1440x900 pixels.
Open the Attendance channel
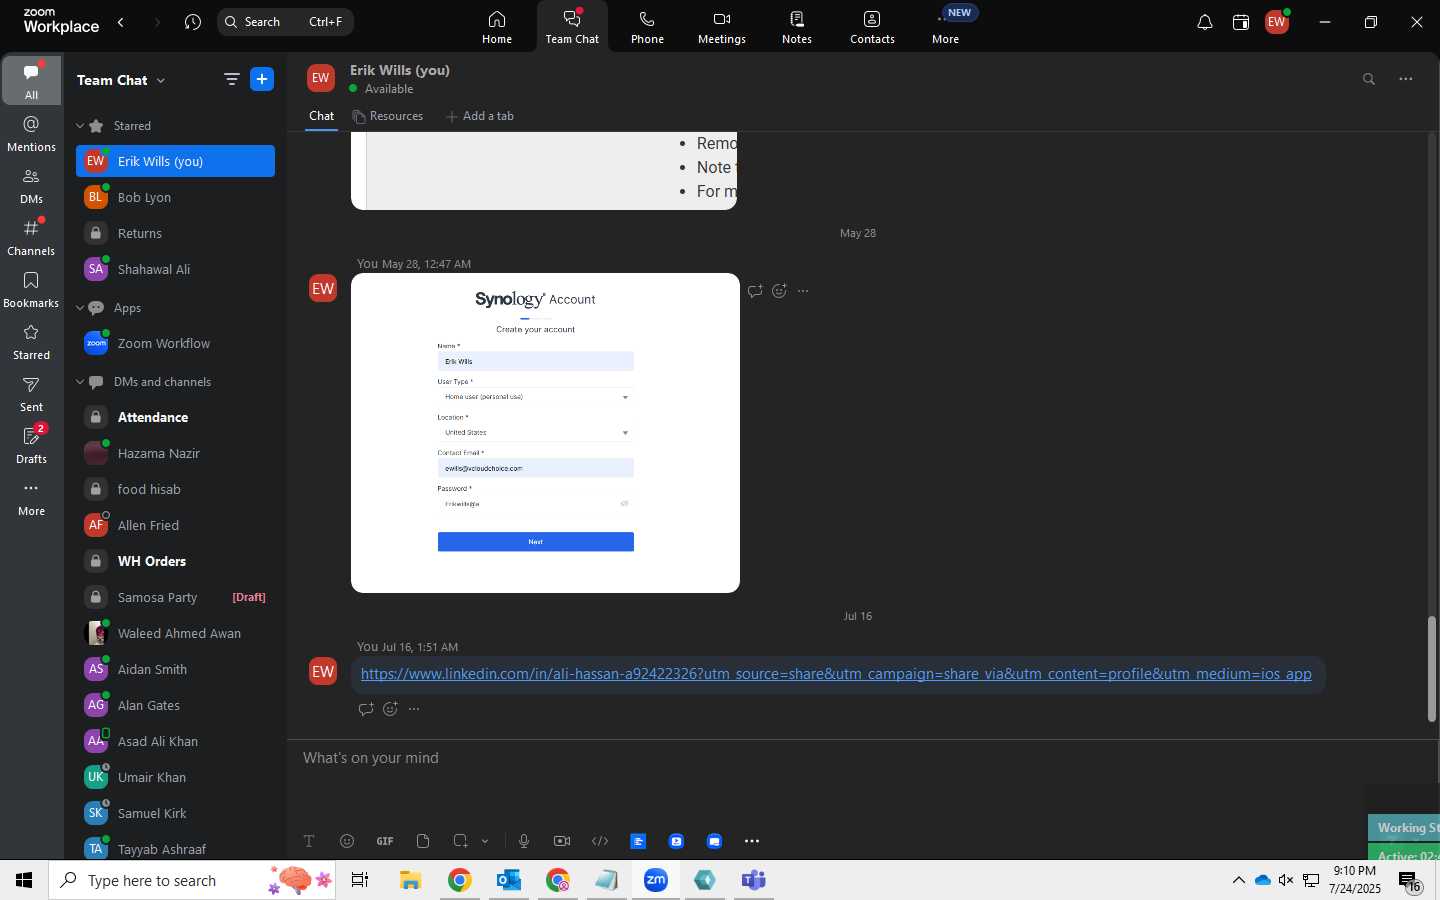click(x=175, y=417)
